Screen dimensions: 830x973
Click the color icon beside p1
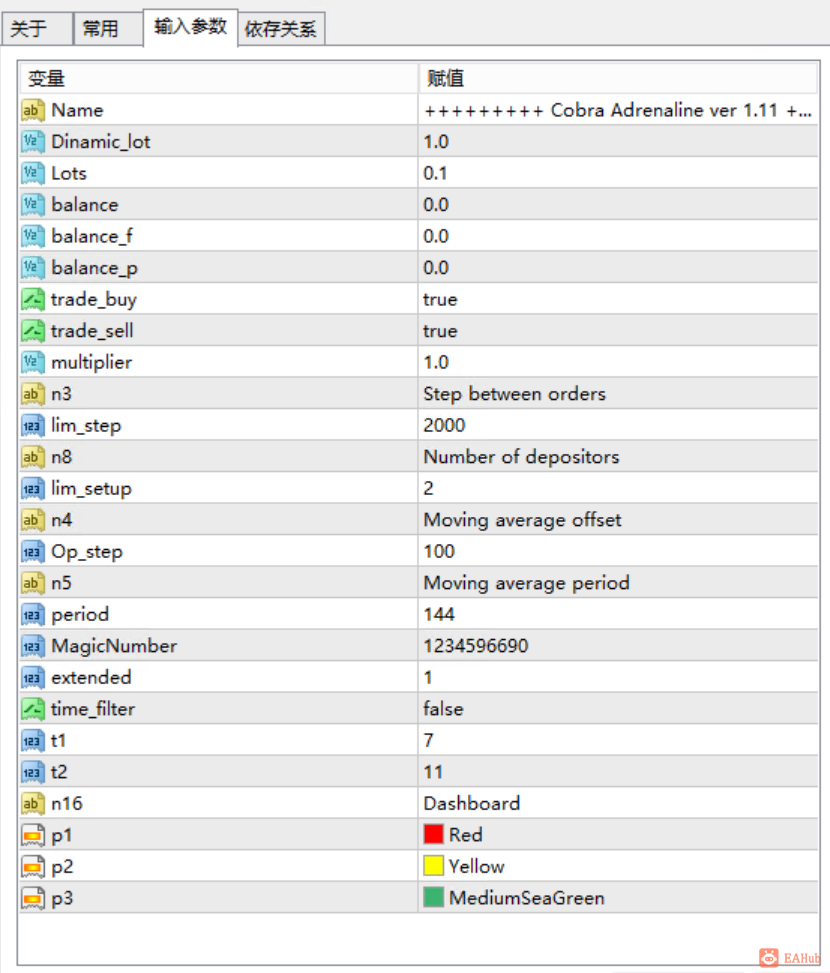(x=33, y=836)
